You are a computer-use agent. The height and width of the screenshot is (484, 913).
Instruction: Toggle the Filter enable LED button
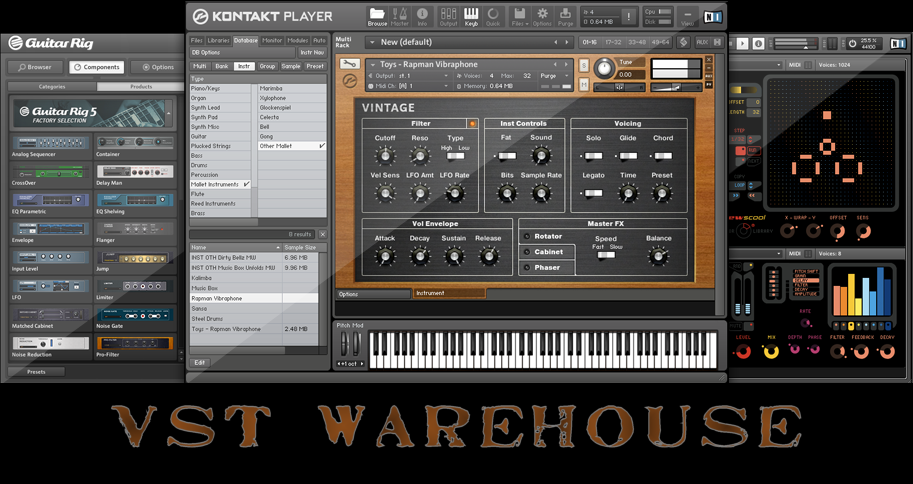pyautogui.click(x=472, y=123)
